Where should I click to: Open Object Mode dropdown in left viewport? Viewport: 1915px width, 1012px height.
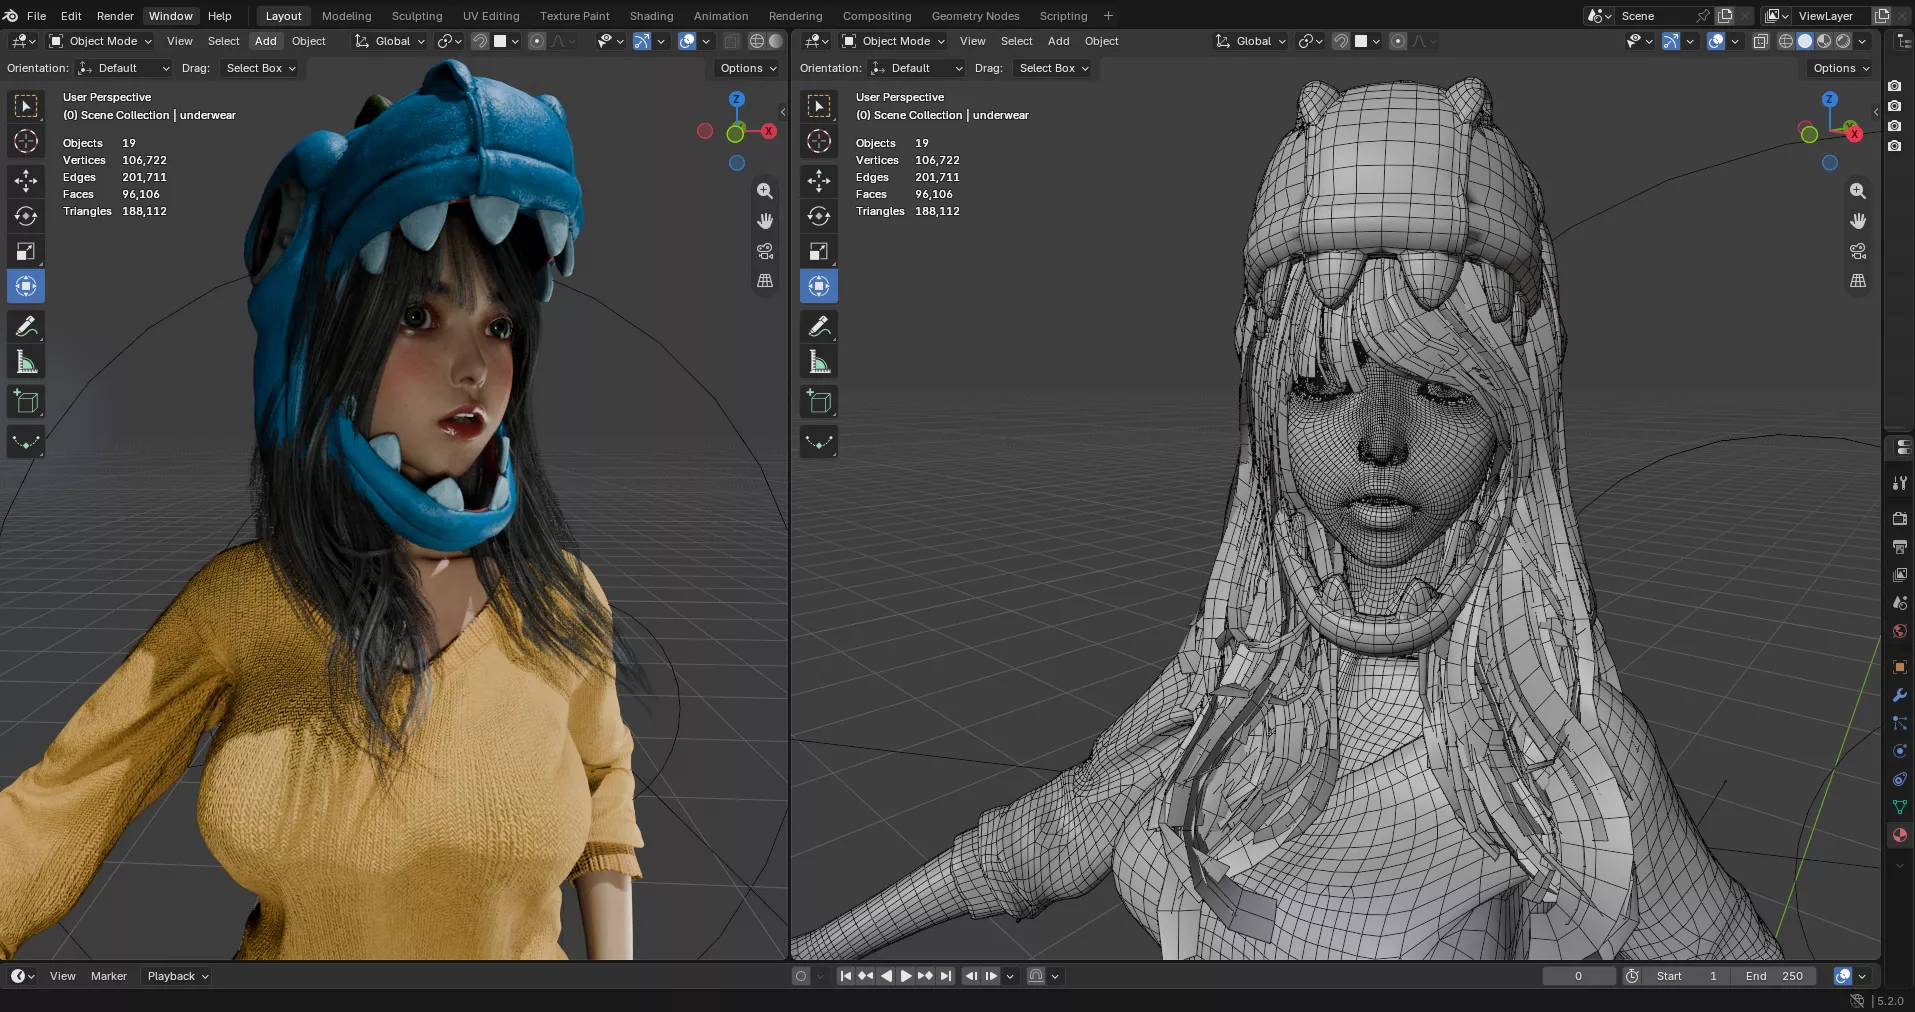pos(100,41)
